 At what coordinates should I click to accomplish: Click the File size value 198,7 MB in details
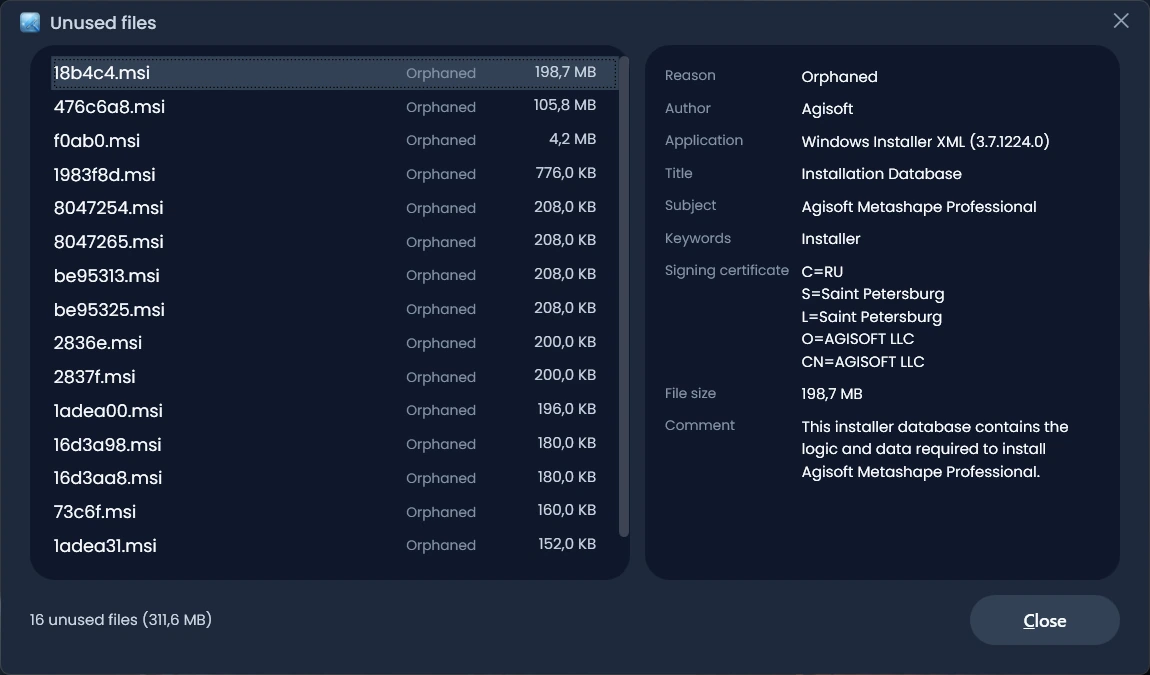click(831, 394)
